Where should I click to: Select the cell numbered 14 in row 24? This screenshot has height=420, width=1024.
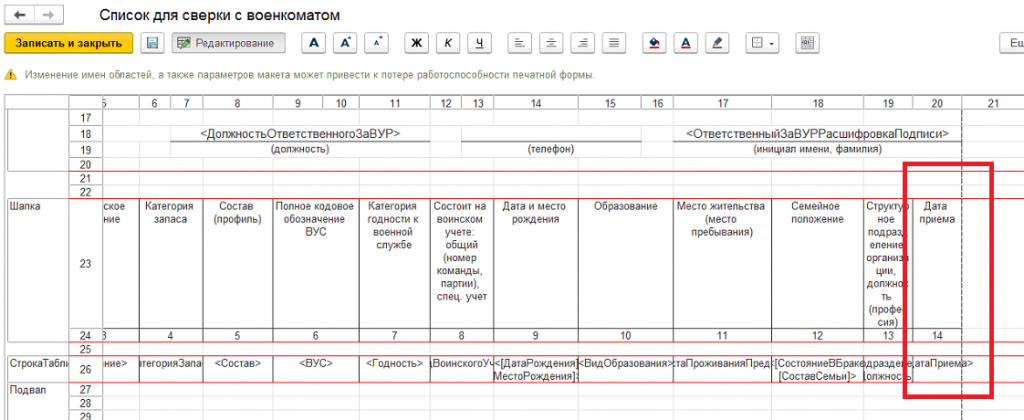[x=937, y=336]
